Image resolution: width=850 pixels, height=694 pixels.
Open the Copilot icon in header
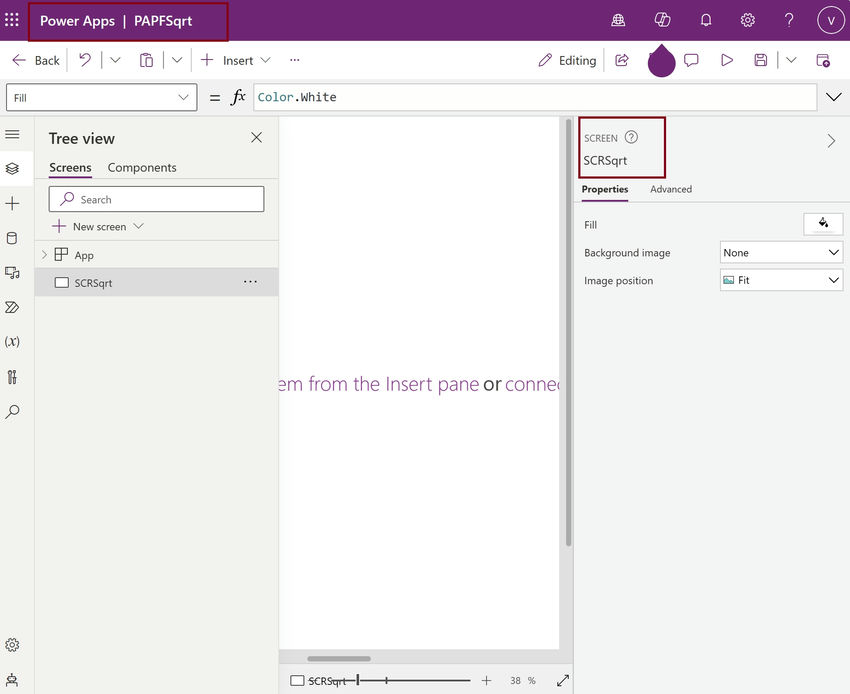click(x=662, y=20)
